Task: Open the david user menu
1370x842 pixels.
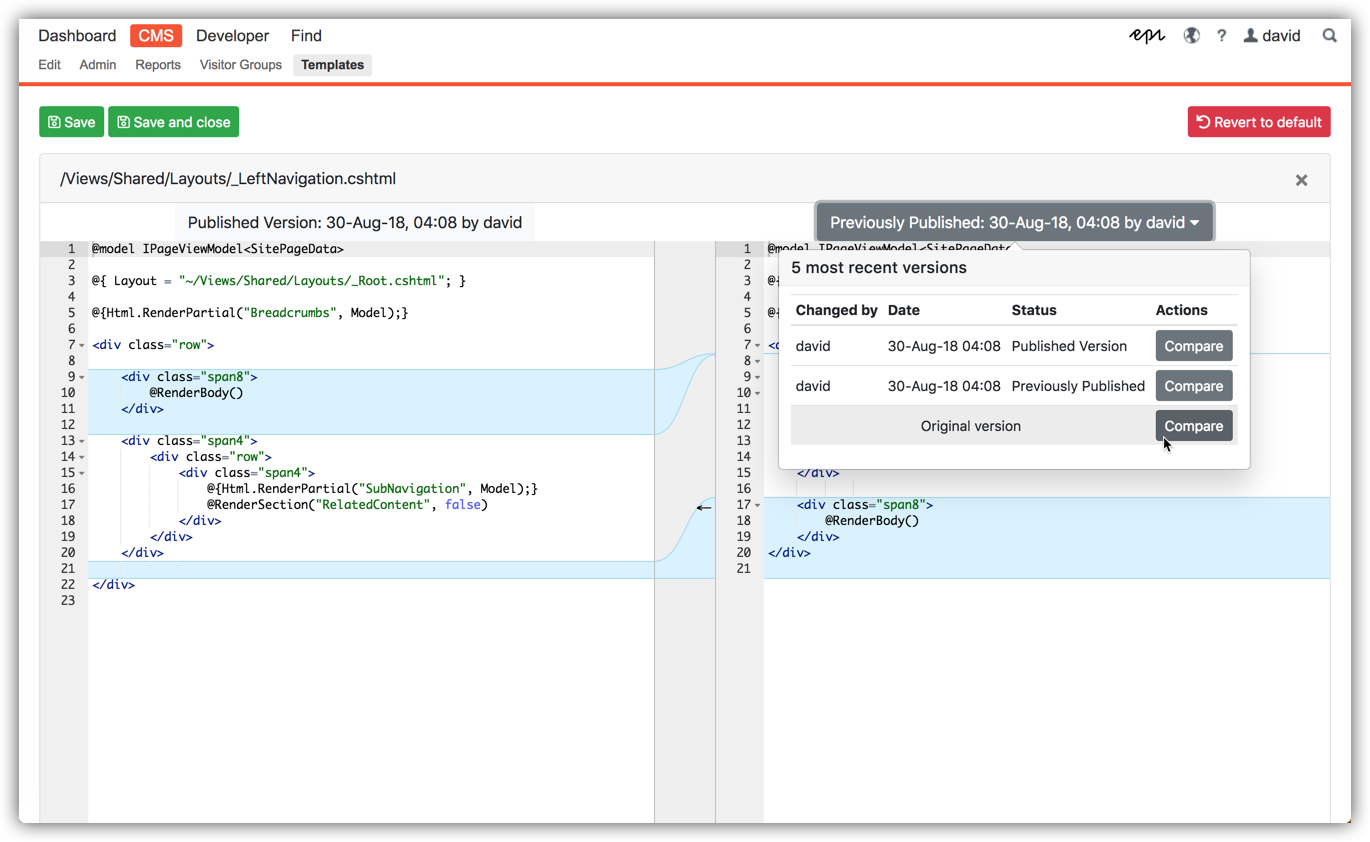Action: point(1272,36)
